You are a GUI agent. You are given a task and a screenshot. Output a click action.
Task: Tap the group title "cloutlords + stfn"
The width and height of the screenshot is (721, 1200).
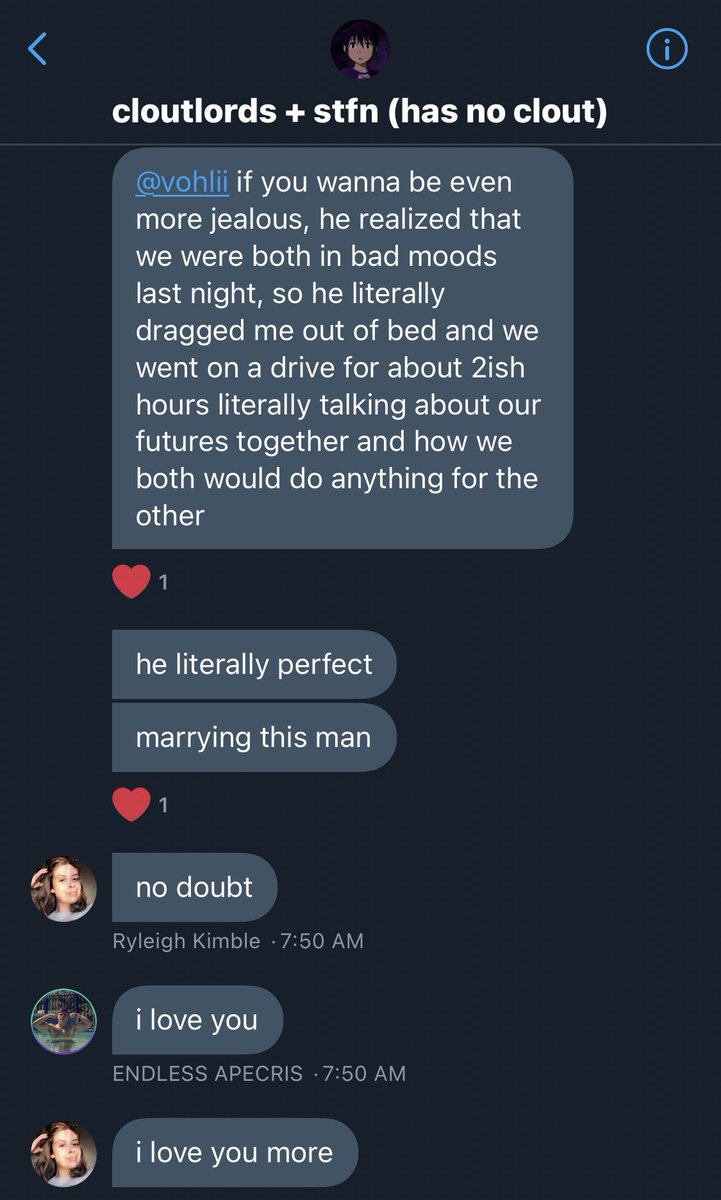coord(360,110)
